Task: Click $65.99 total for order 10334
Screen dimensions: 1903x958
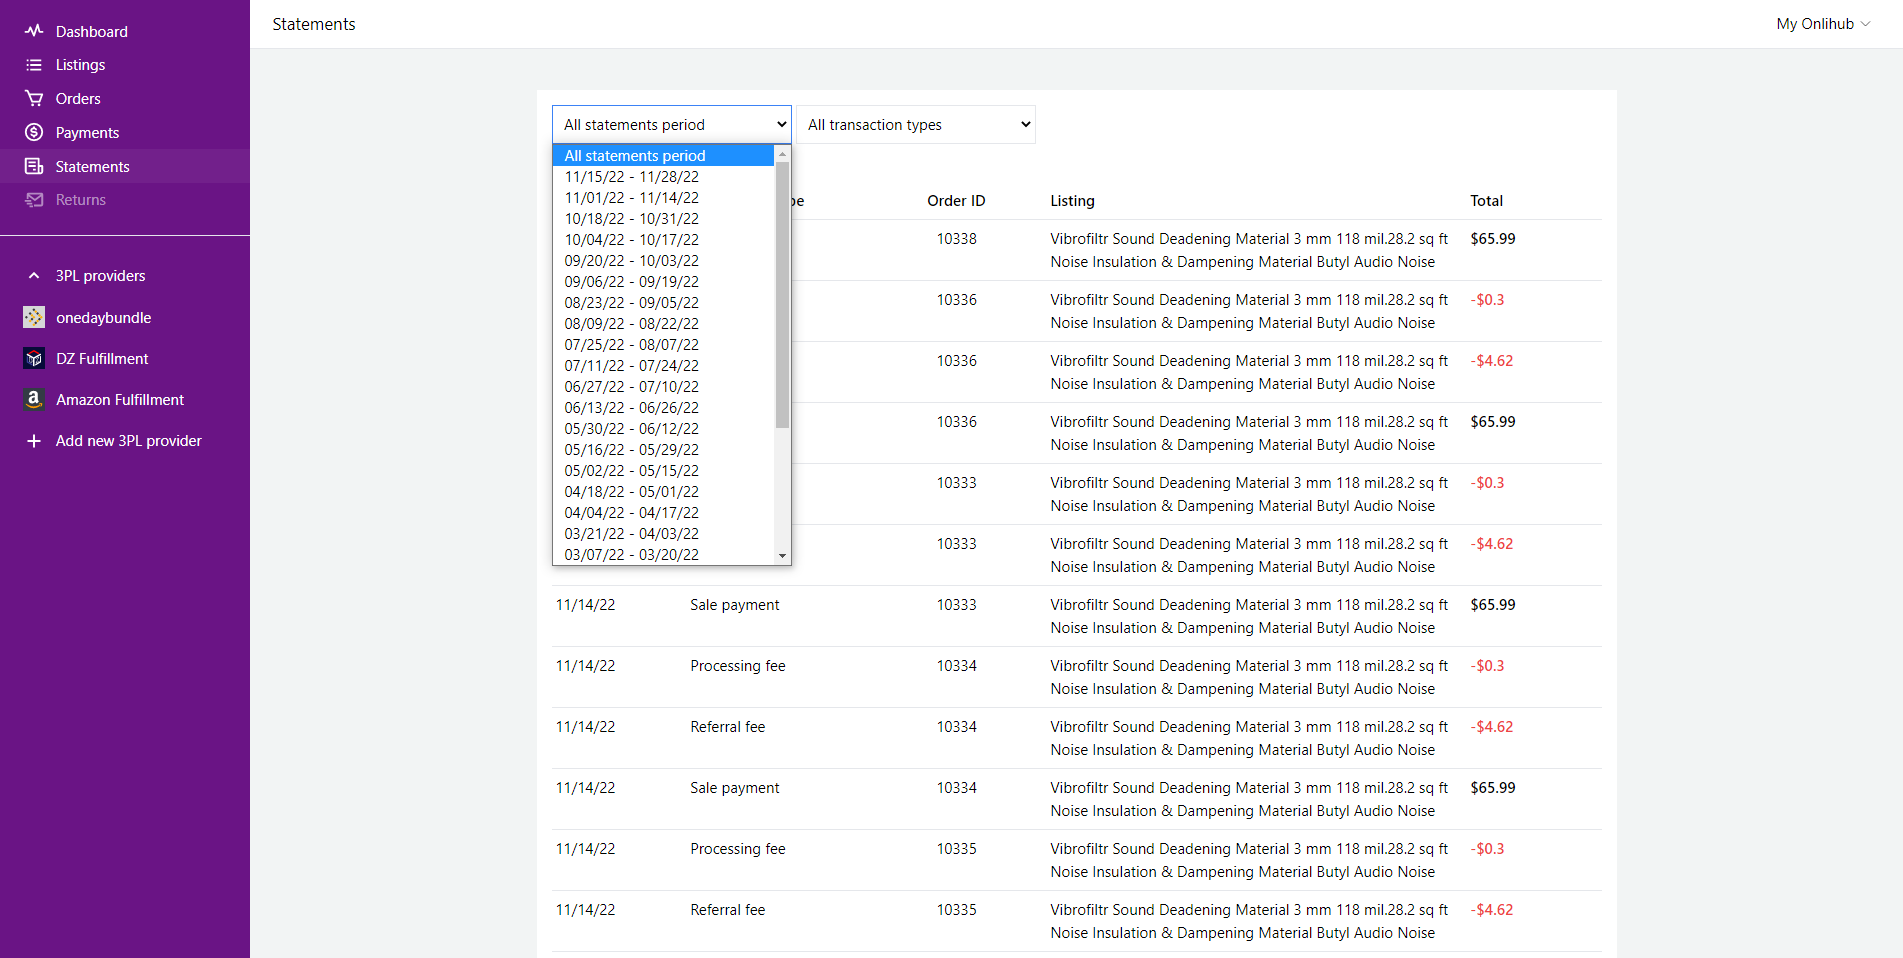Action: click(x=1493, y=788)
